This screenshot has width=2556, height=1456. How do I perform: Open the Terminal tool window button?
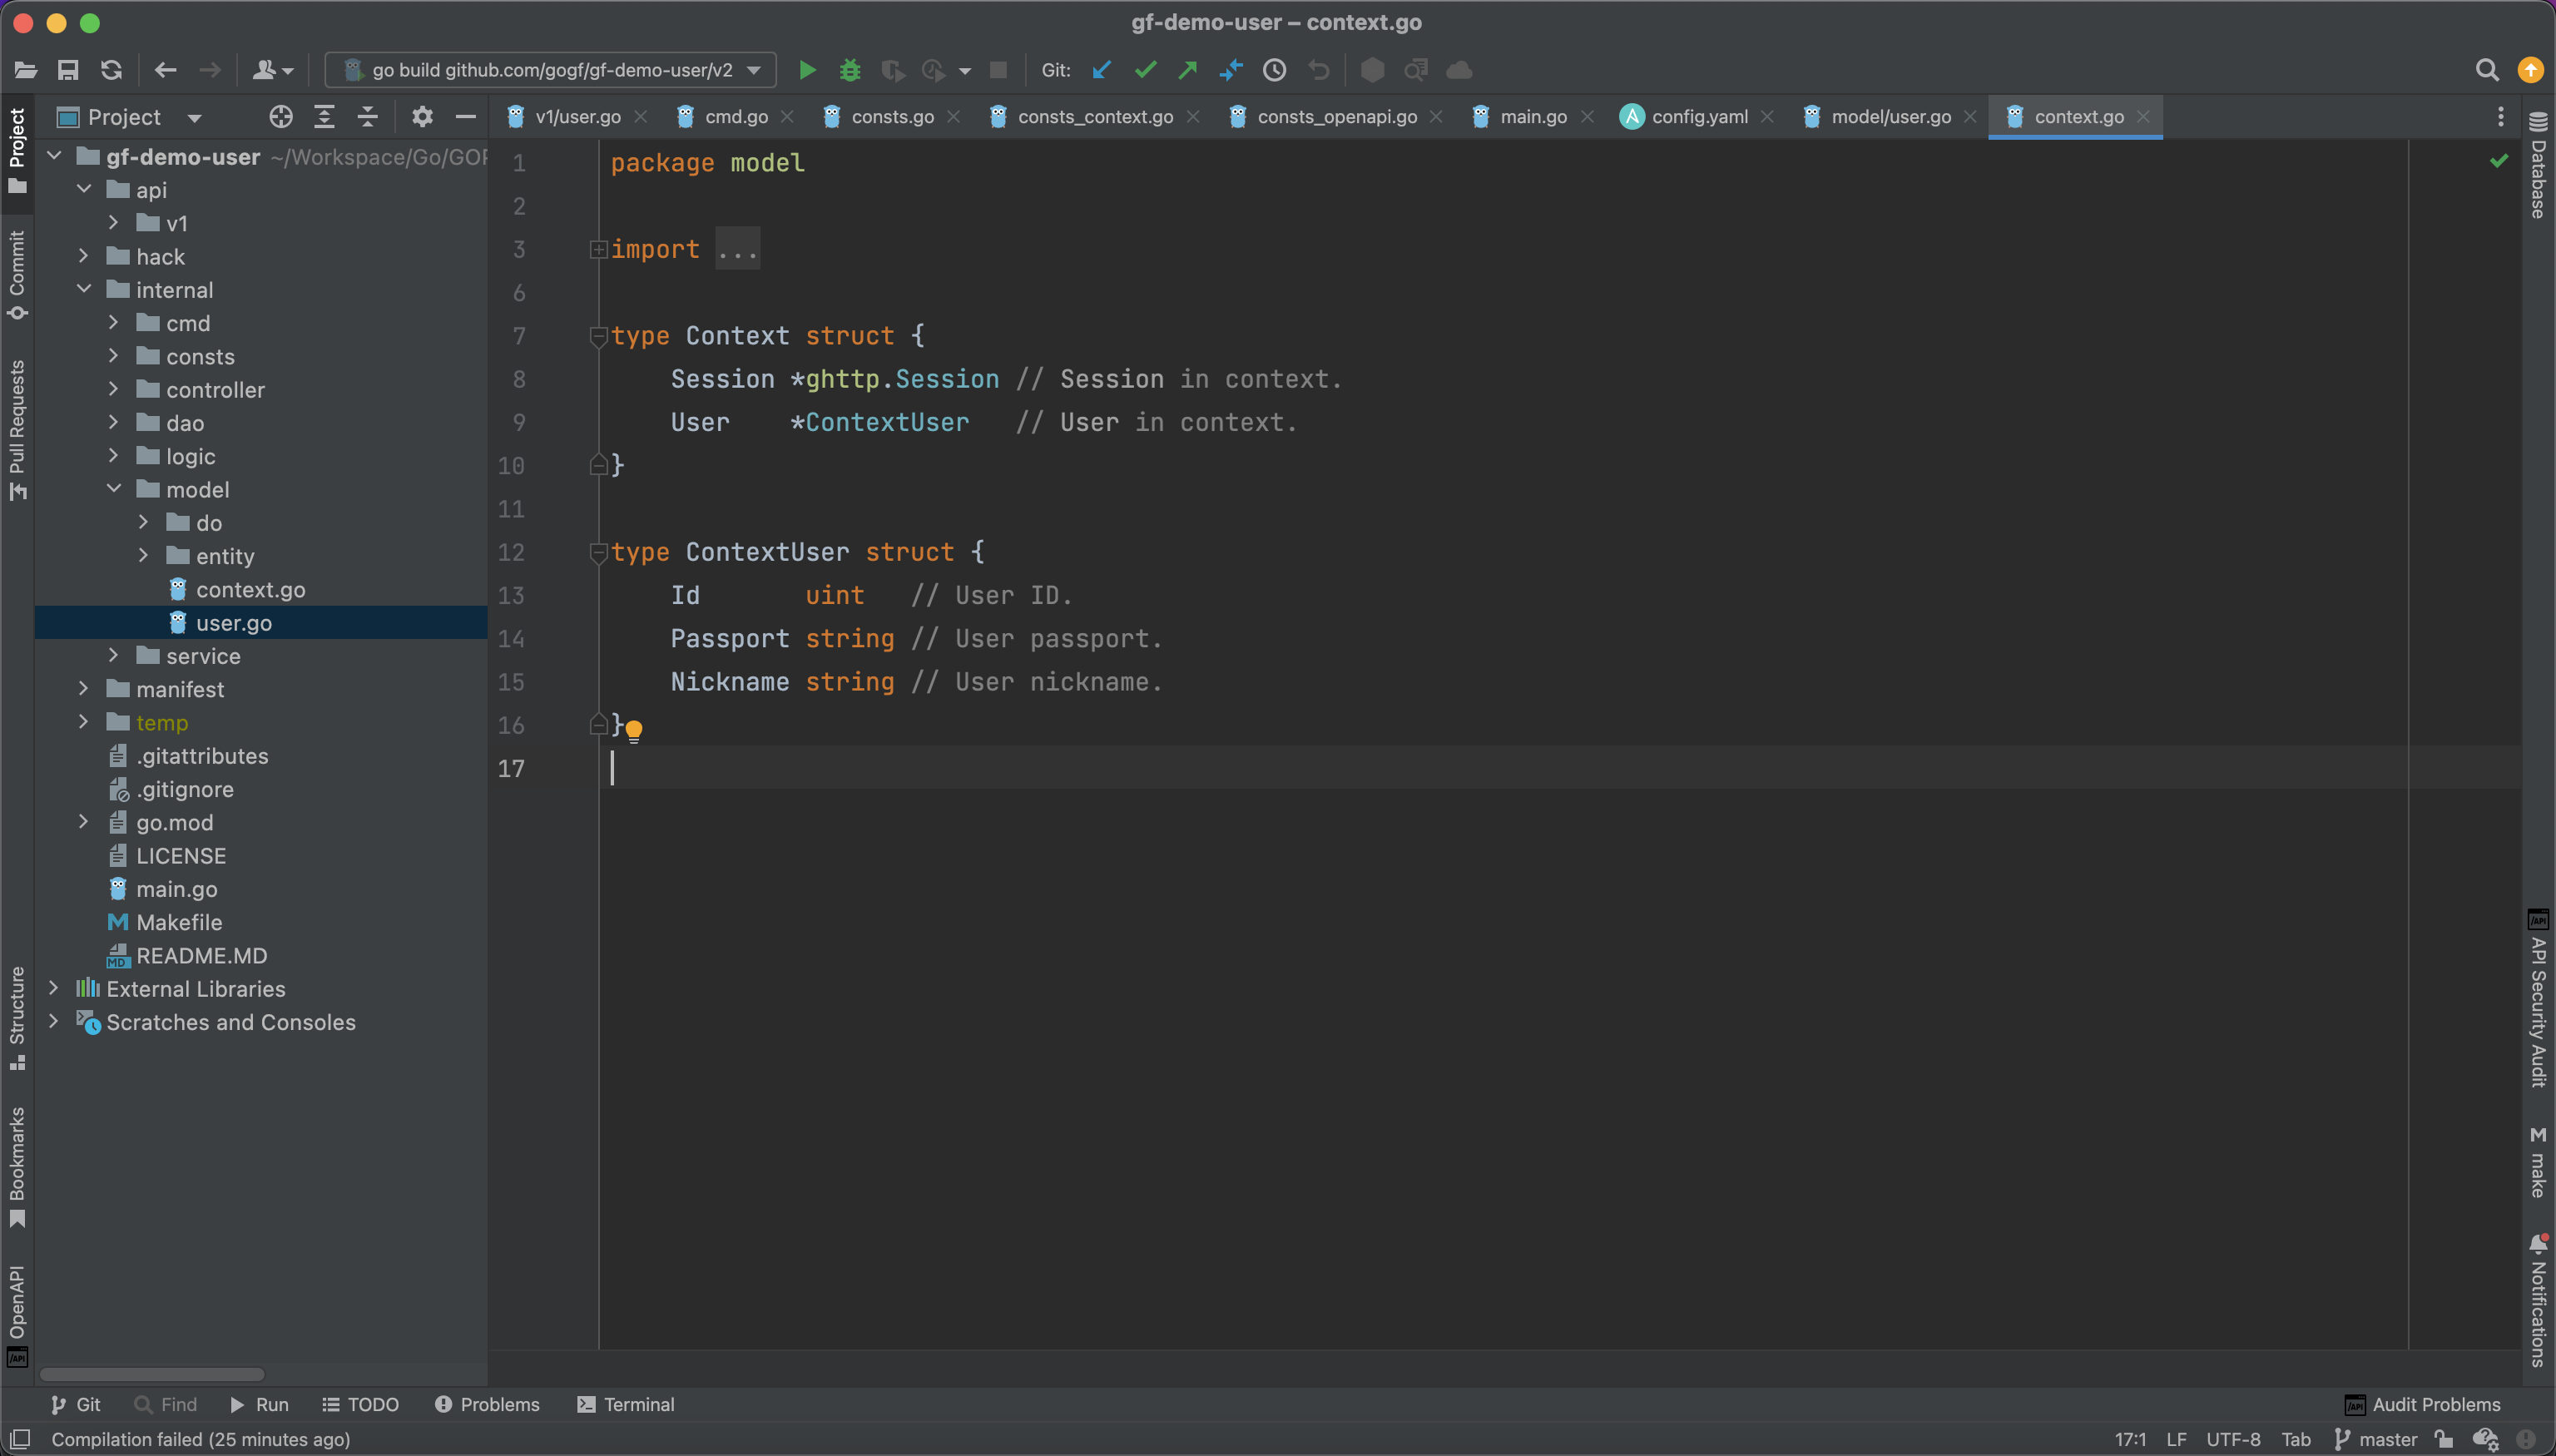click(626, 1404)
